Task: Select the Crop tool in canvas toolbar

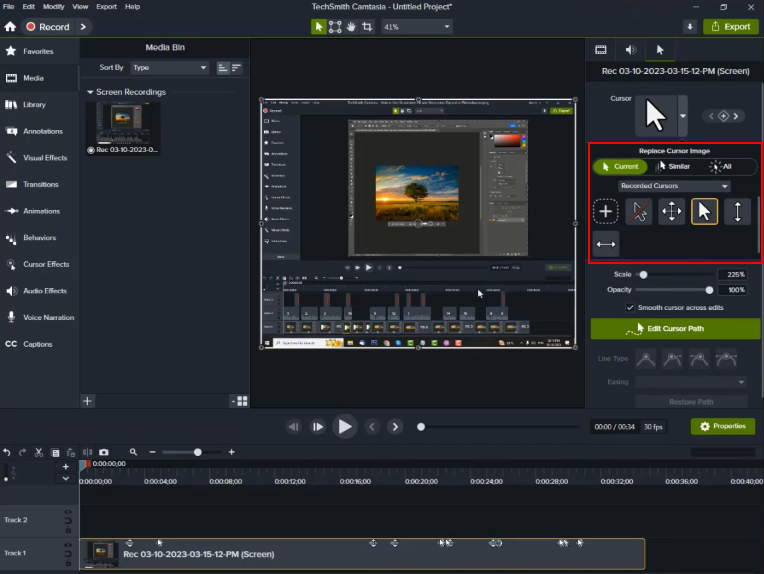Action: (x=369, y=27)
